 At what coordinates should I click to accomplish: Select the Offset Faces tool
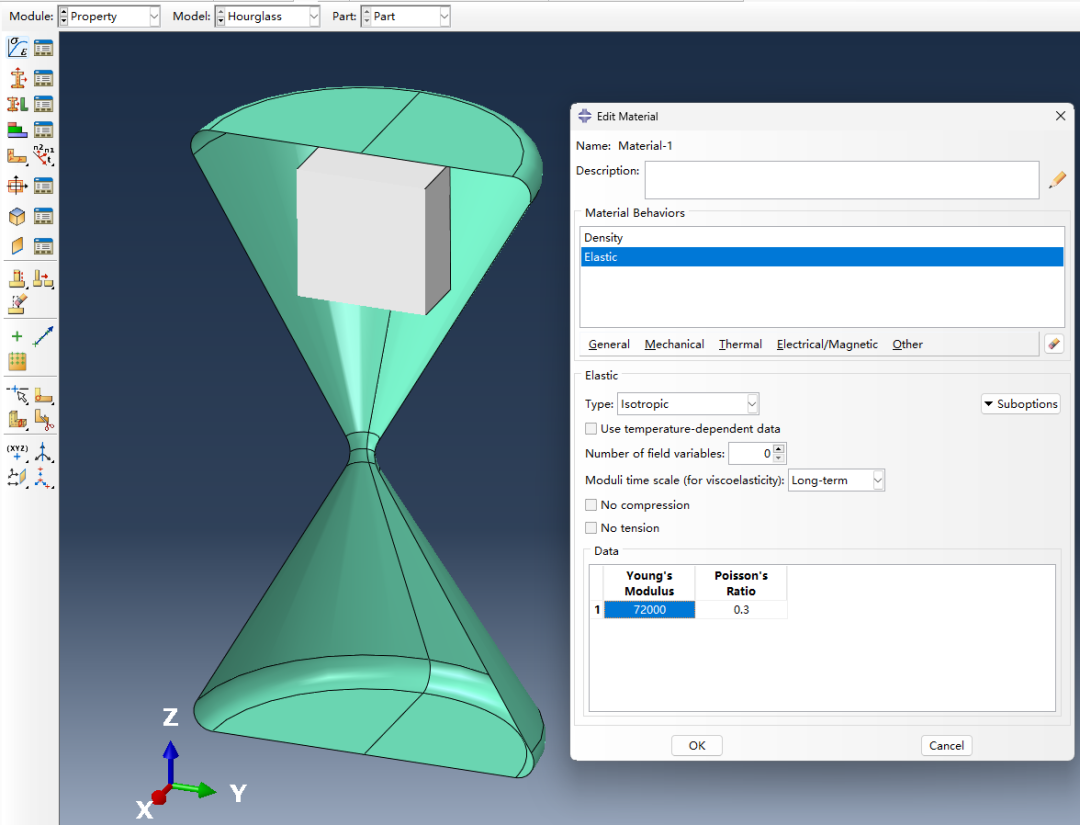[x=43, y=279]
